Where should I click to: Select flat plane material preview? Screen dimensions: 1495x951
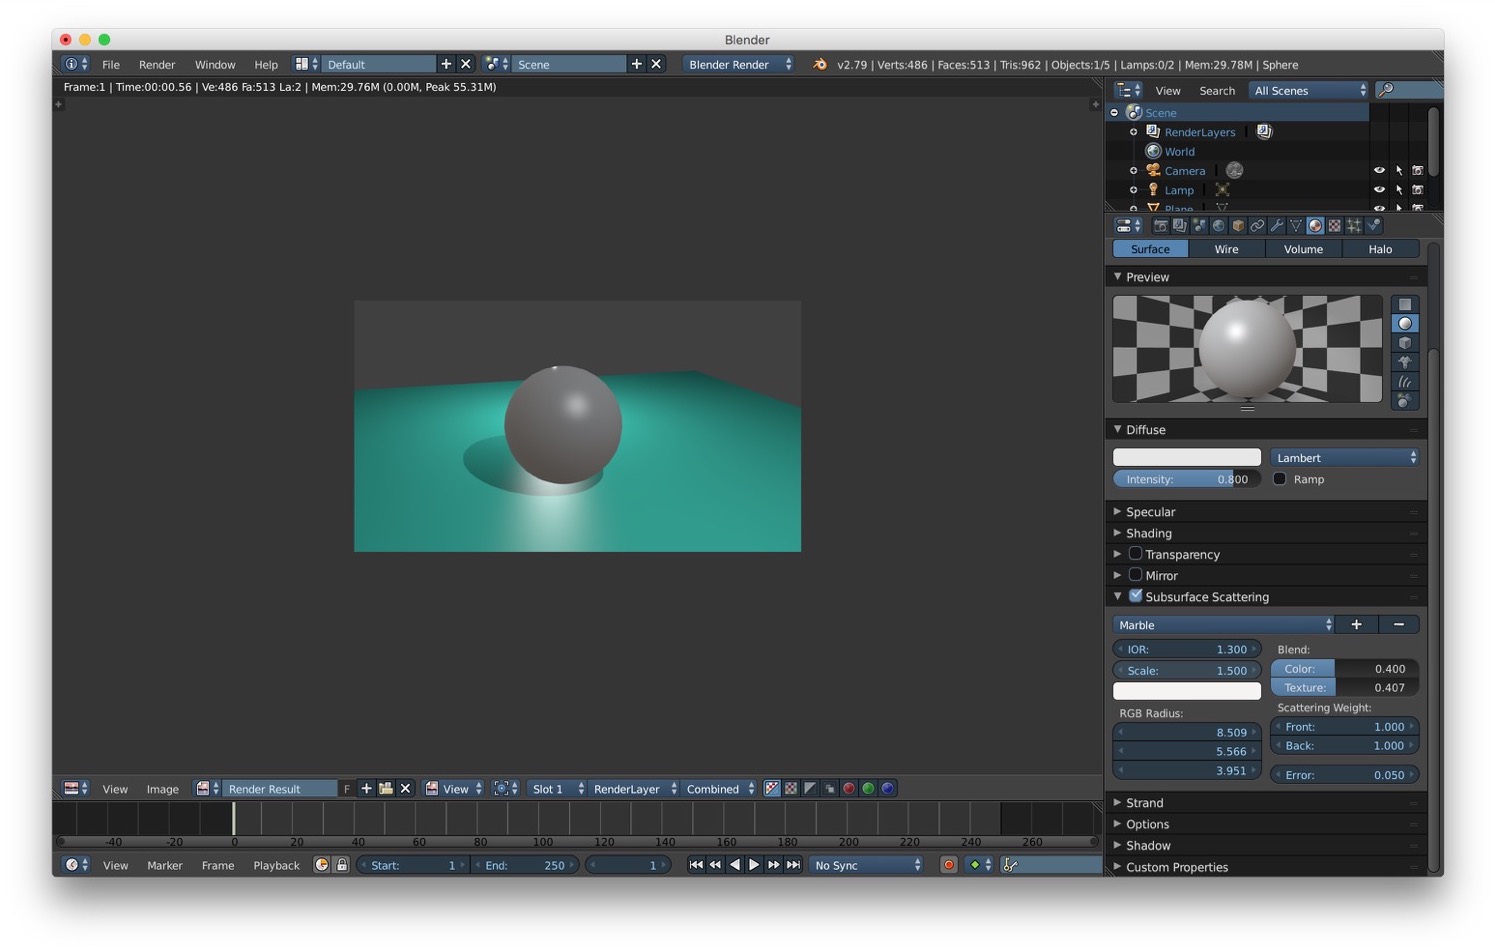point(1405,305)
